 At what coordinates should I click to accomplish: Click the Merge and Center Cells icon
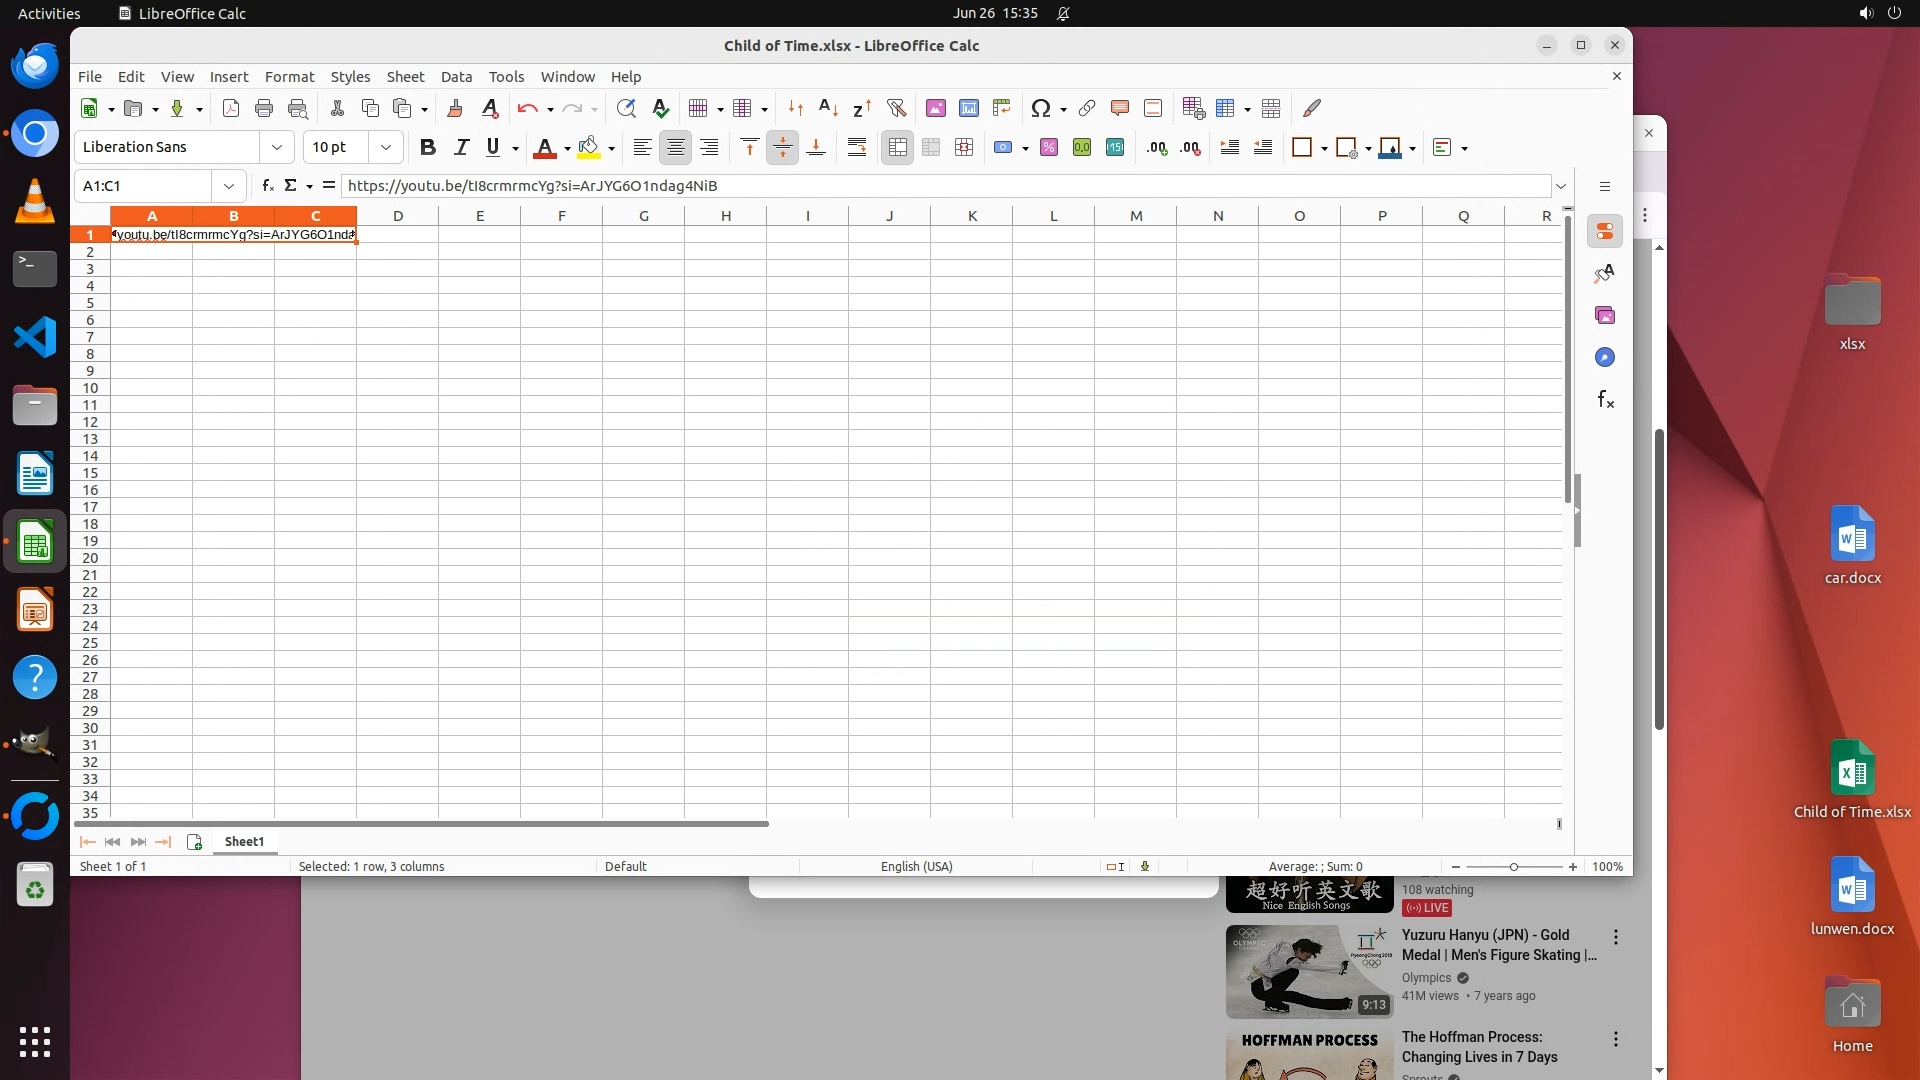pos(897,148)
